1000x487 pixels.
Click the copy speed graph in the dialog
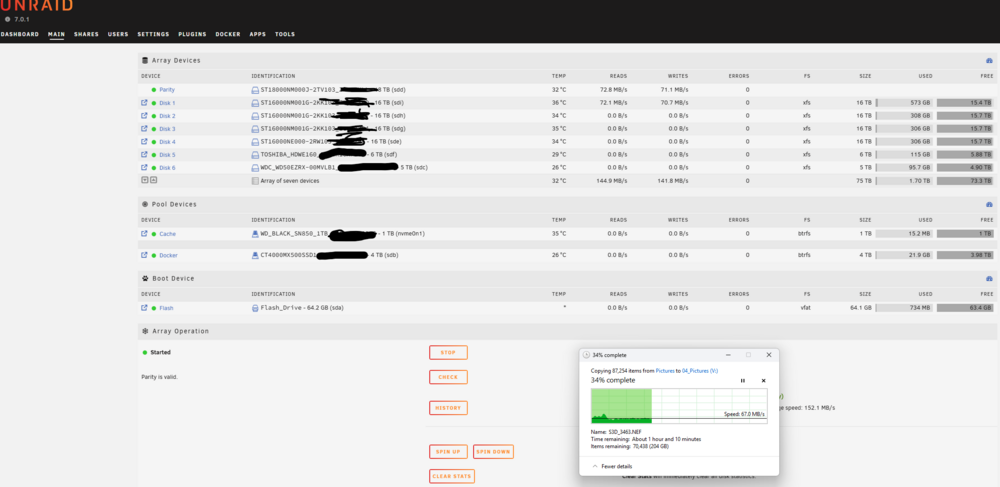[x=679, y=406]
